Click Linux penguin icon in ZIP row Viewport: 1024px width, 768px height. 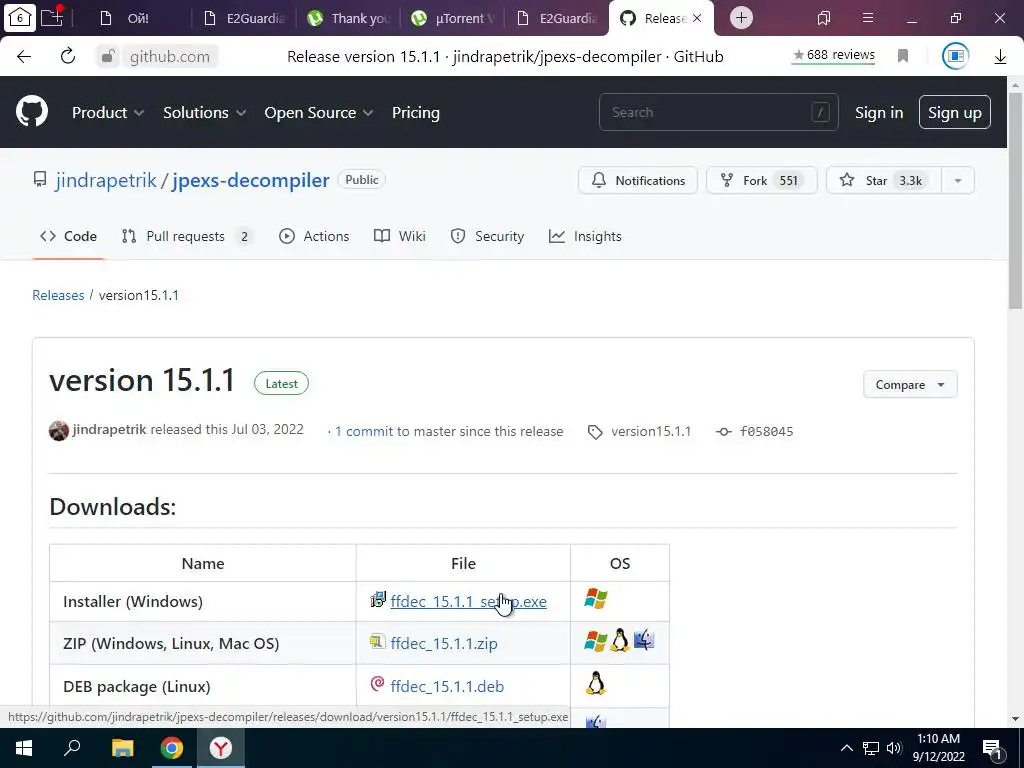coord(620,640)
